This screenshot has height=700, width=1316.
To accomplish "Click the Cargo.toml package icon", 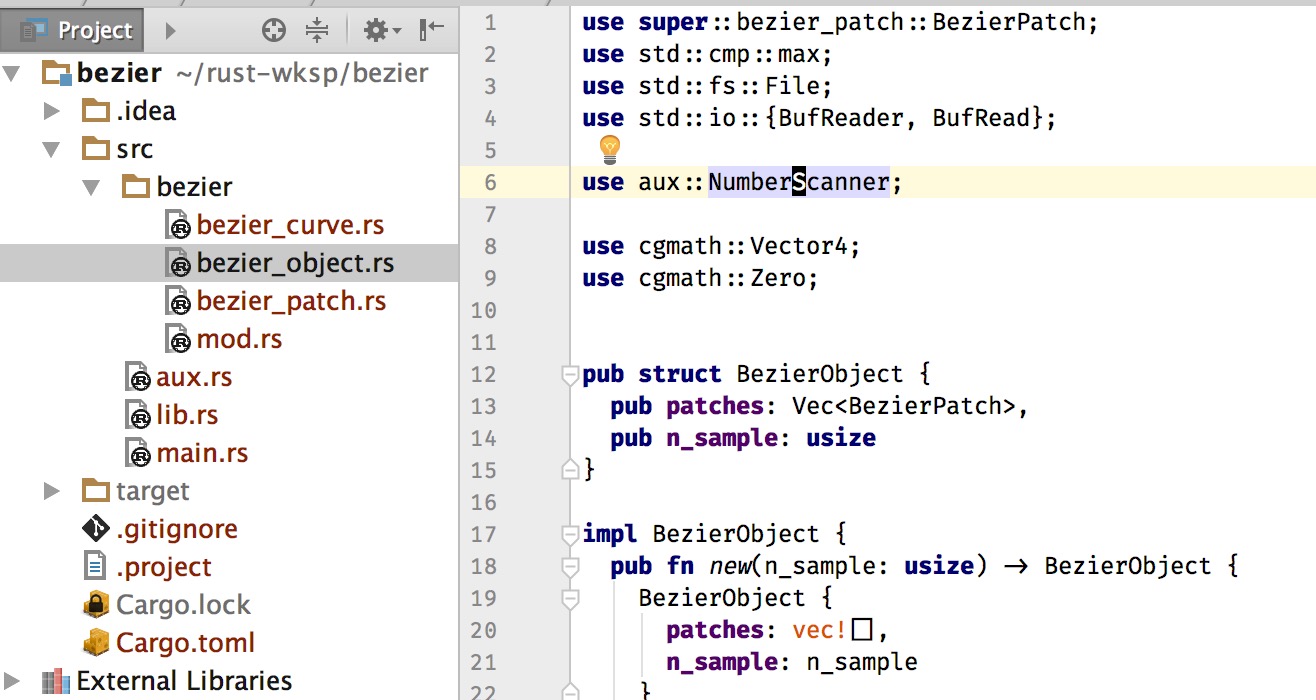I will 96,643.
